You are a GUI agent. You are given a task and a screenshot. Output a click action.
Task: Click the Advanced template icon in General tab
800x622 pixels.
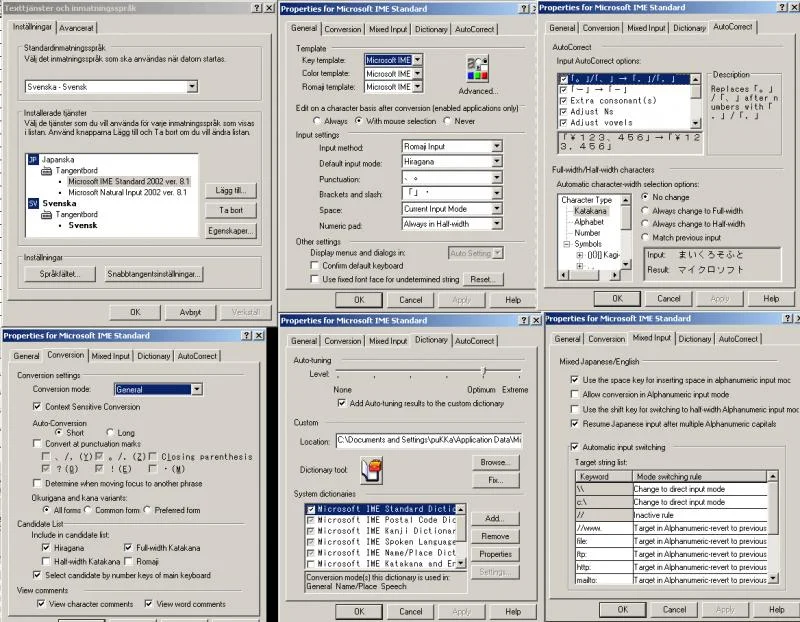click(x=478, y=69)
